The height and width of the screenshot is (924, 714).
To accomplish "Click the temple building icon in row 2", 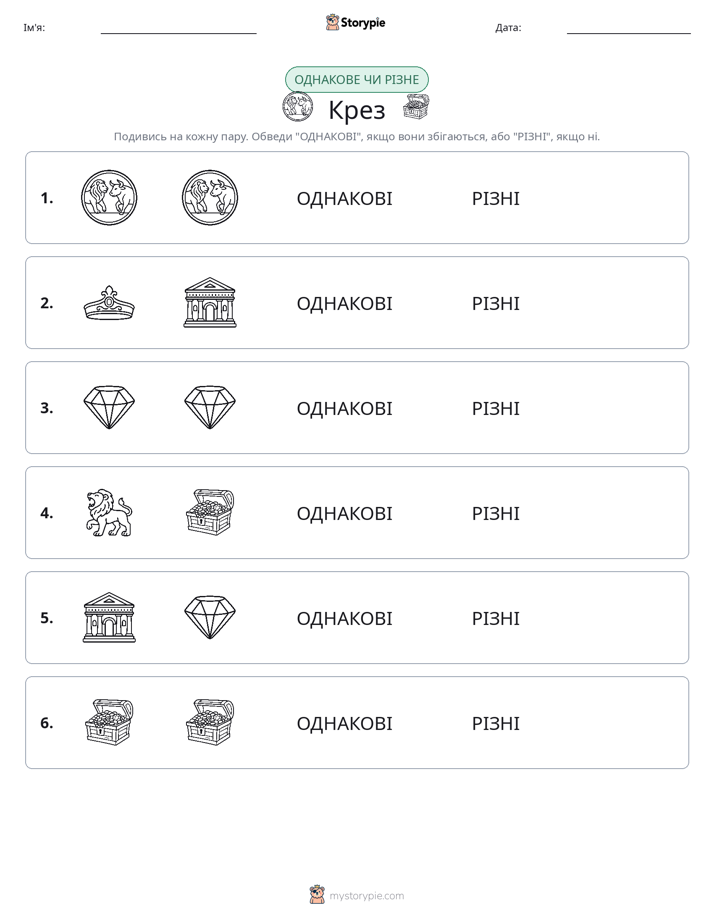I will pos(210,302).
